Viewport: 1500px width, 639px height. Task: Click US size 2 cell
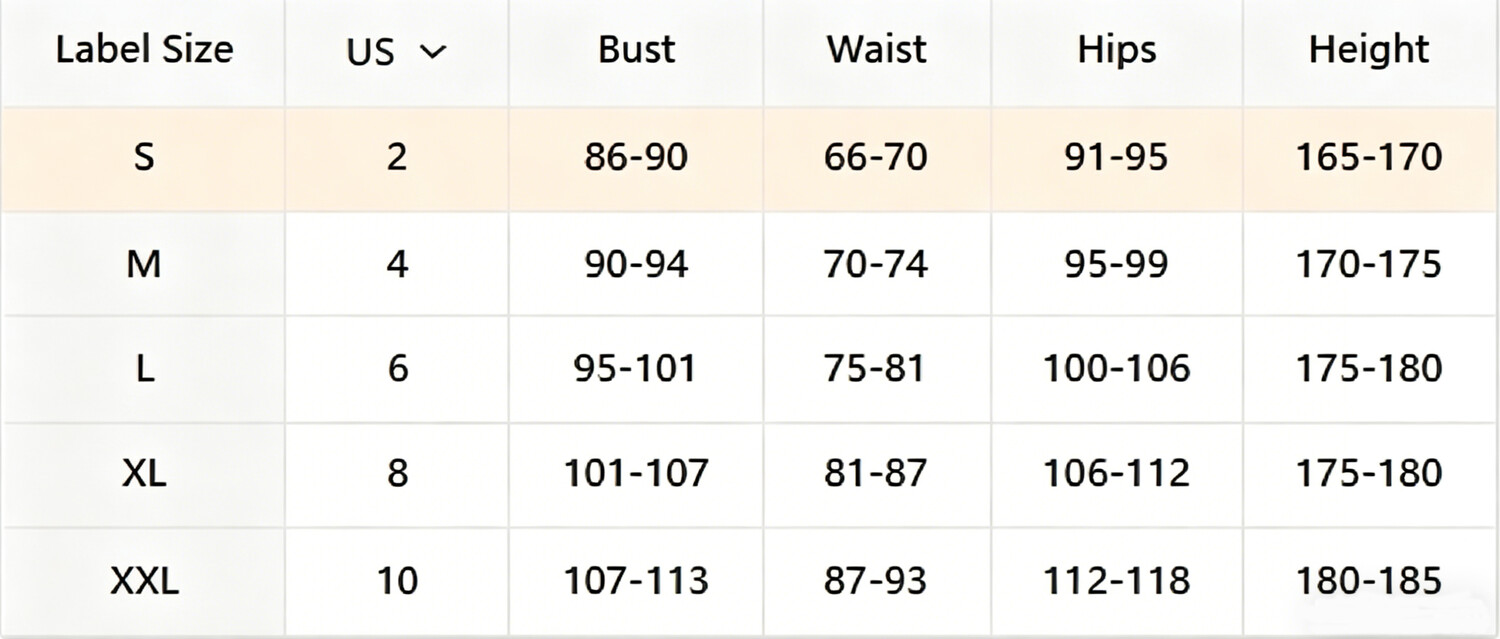click(396, 158)
